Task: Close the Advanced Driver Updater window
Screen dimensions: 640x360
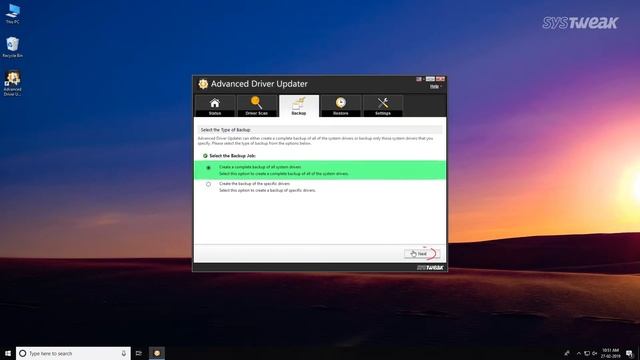Action: click(440, 79)
